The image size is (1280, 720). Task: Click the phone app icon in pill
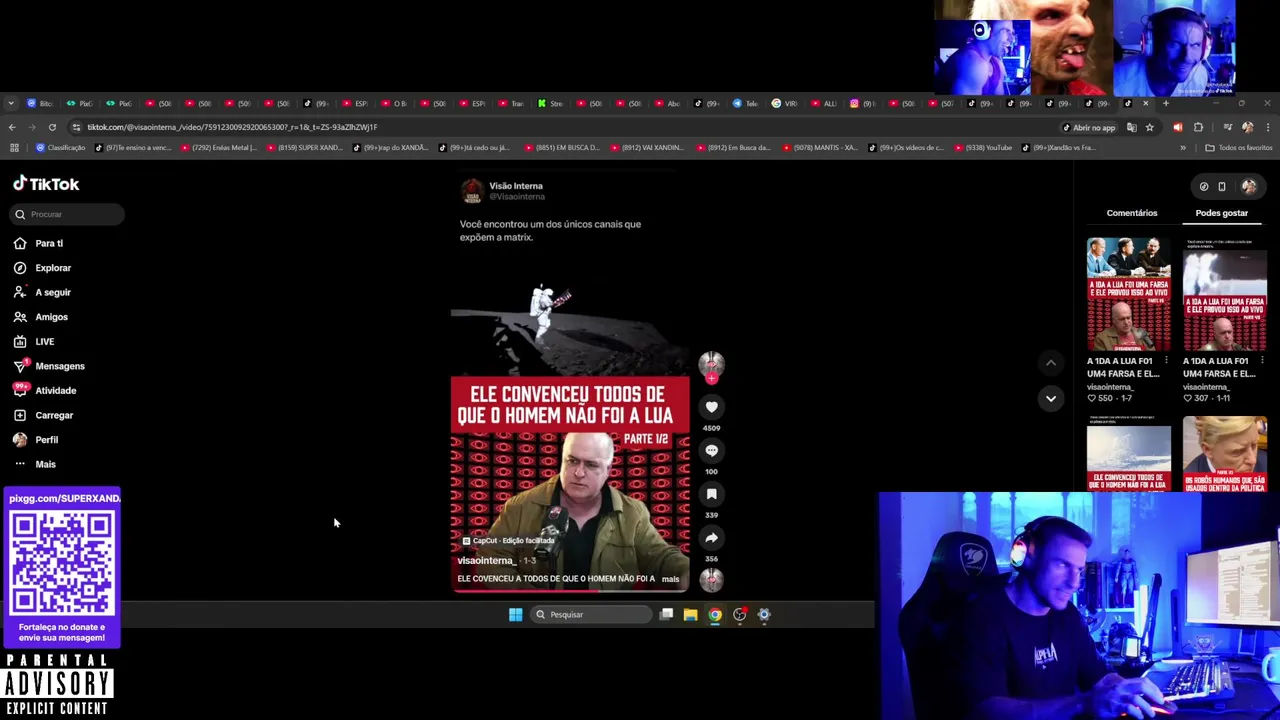1222,187
